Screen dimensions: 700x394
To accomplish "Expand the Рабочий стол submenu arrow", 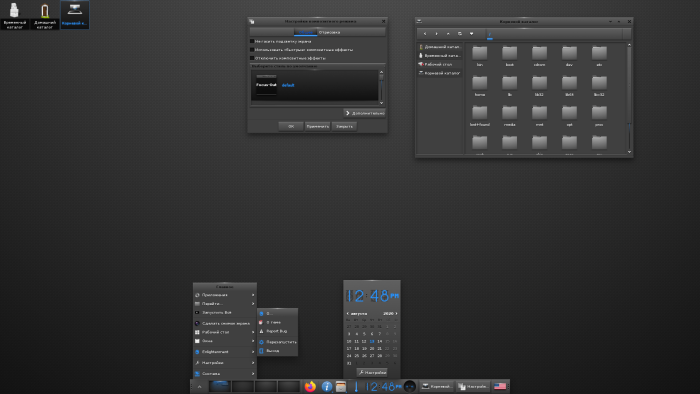I will click(x=253, y=332).
